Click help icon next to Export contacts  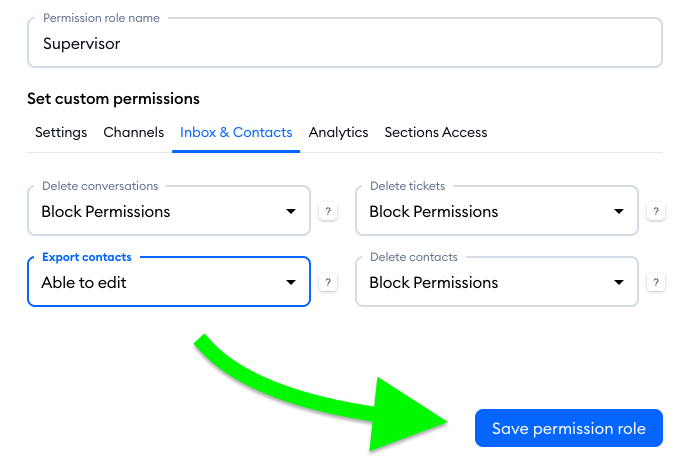pos(328,282)
